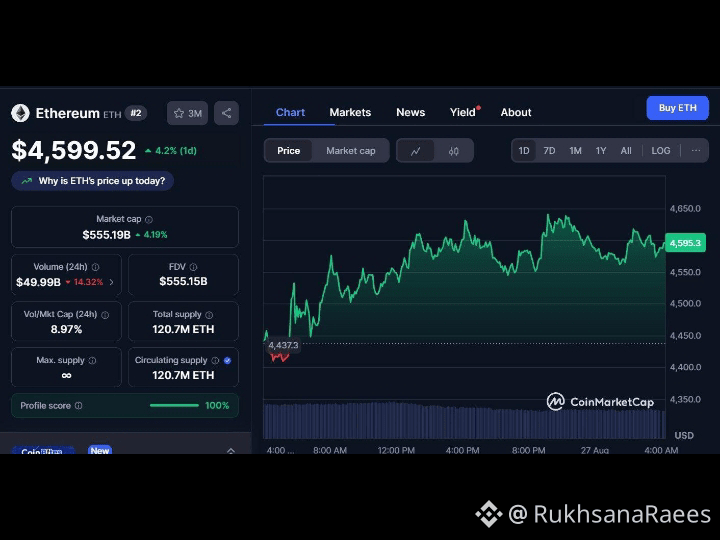
Task: Click the $555.15B FDV value
Action: point(183,281)
